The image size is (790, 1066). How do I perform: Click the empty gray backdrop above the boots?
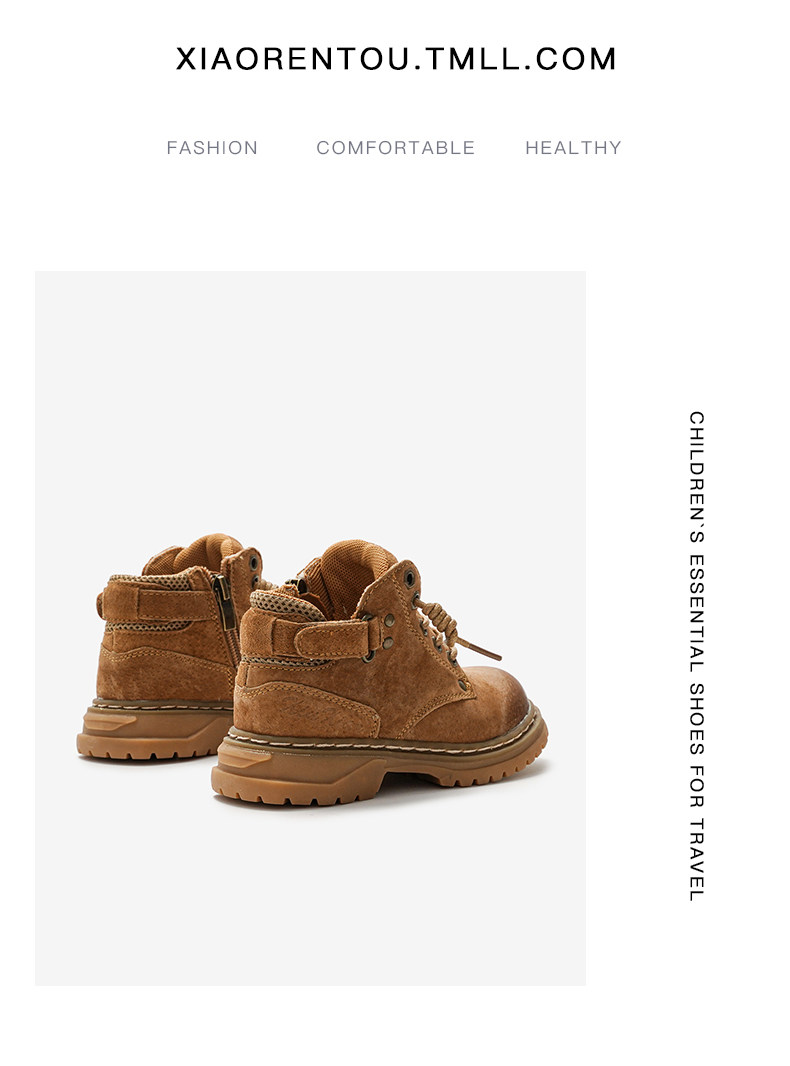click(x=310, y=394)
